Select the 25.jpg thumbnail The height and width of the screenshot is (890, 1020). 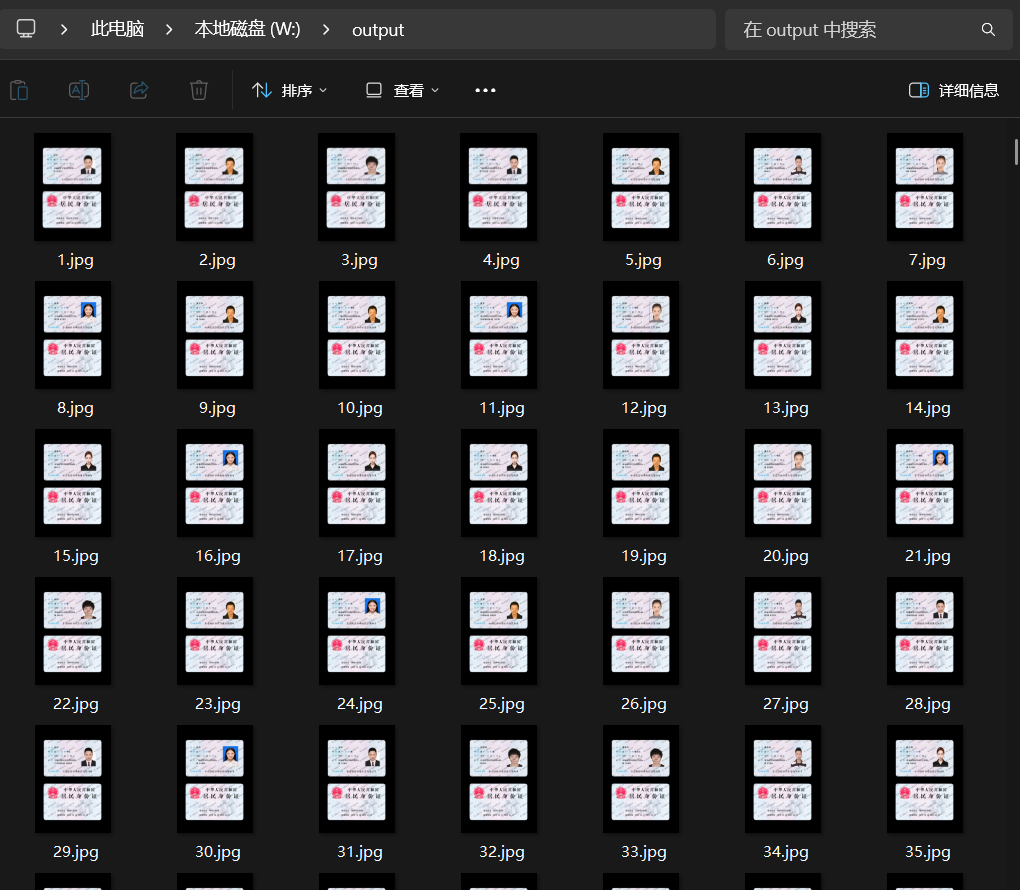(498, 631)
